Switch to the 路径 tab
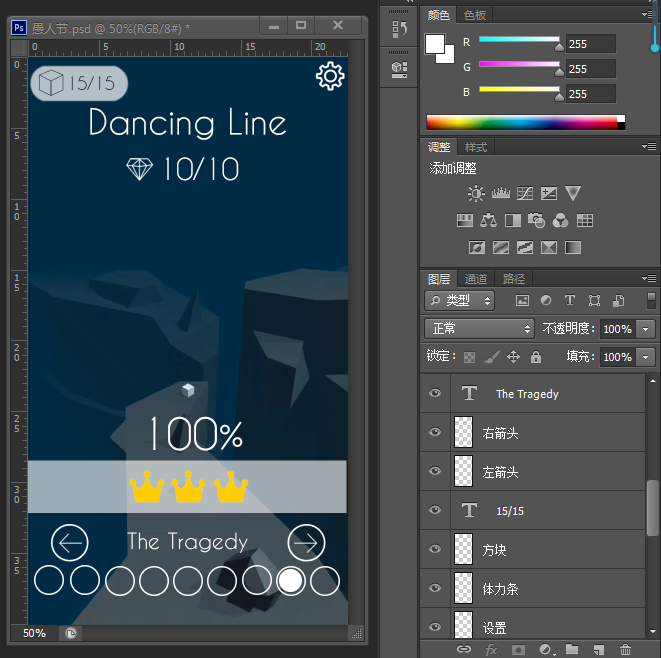661x658 pixels. click(x=514, y=279)
